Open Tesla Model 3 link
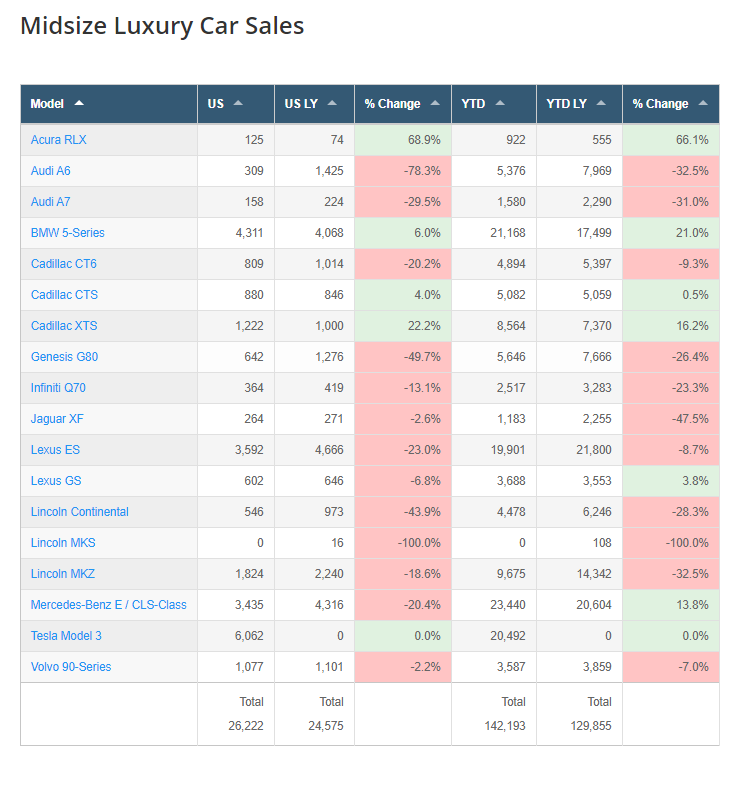This screenshot has width=736, height=786. click(66, 636)
